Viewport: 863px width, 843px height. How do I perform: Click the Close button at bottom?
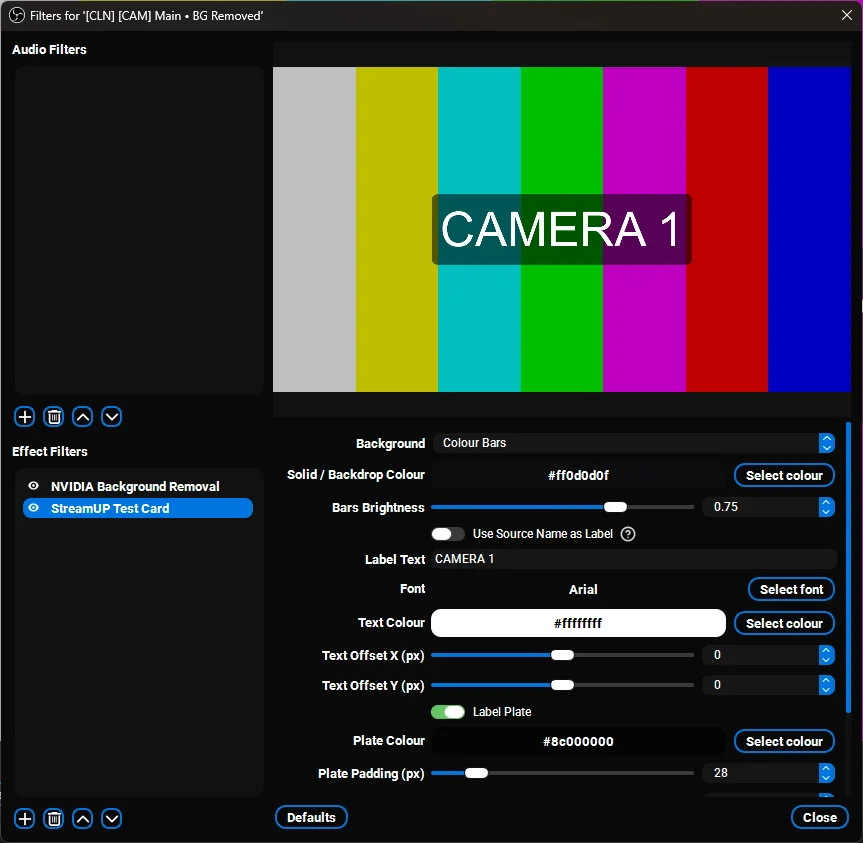[x=820, y=817]
